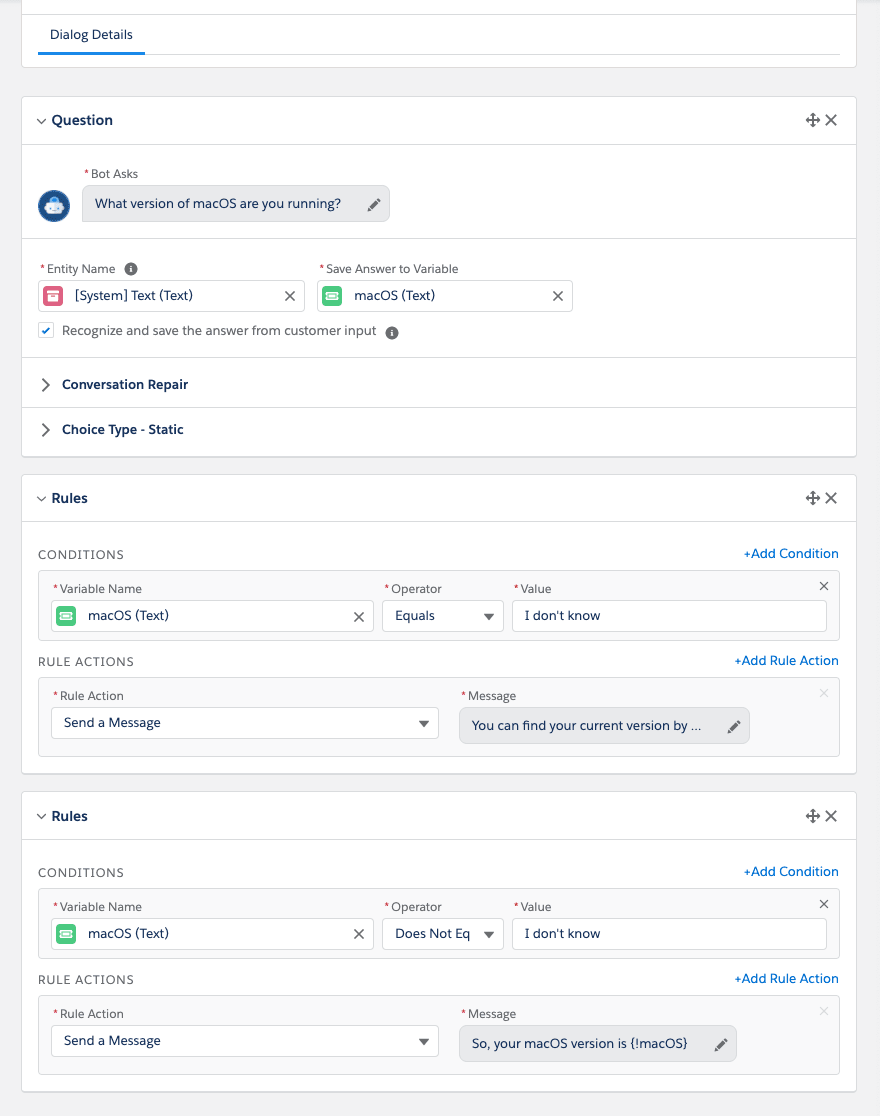880x1116 pixels.
Task: Click the move handle icon on the Question panel
Action: click(x=812, y=120)
